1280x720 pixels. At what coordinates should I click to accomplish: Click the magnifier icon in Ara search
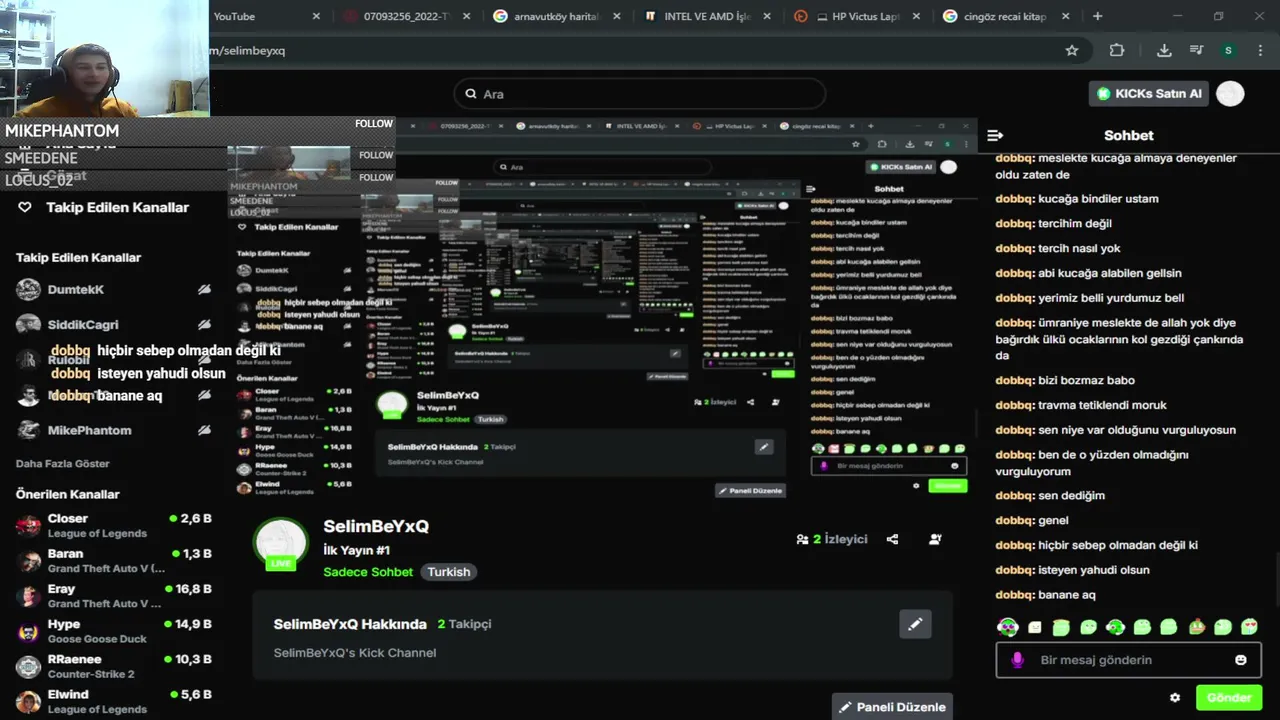pyautogui.click(x=471, y=94)
